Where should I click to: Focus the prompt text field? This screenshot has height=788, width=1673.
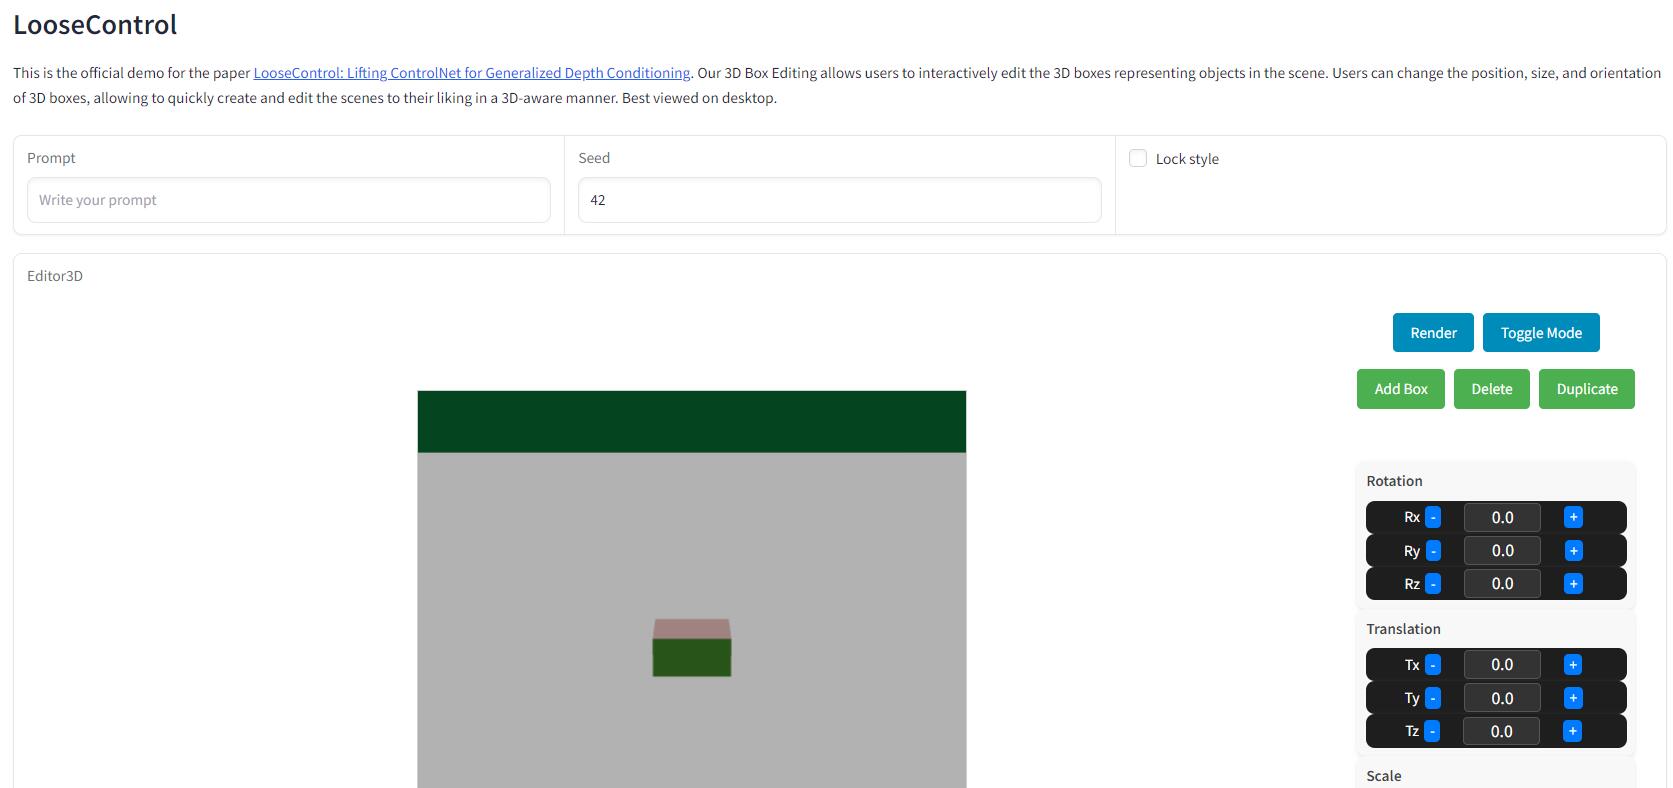point(288,200)
